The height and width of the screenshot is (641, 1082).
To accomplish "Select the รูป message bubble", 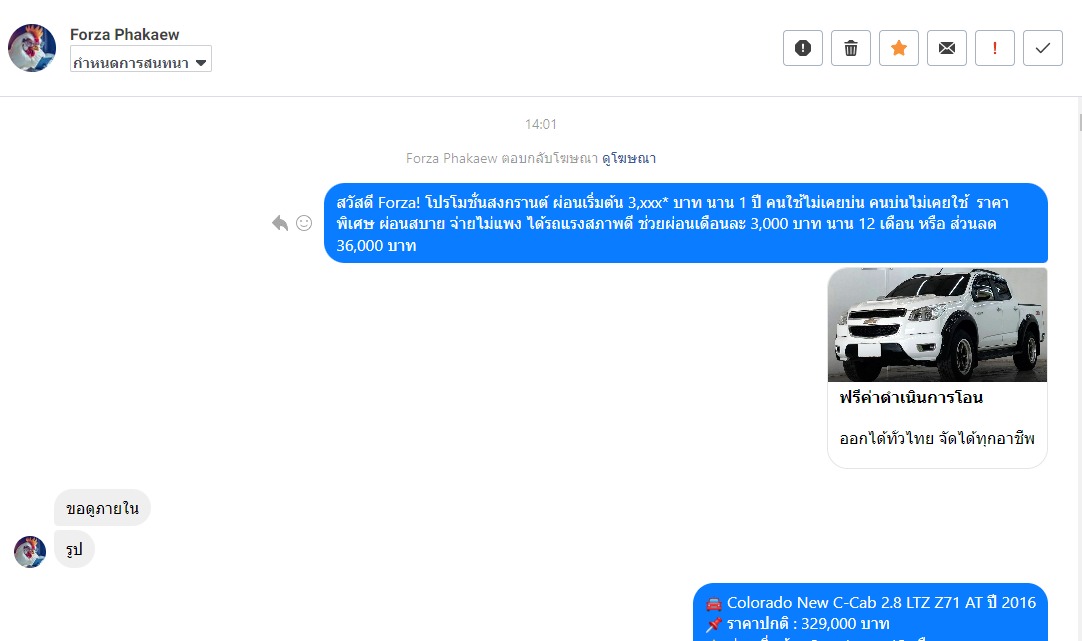I will tap(75, 549).
